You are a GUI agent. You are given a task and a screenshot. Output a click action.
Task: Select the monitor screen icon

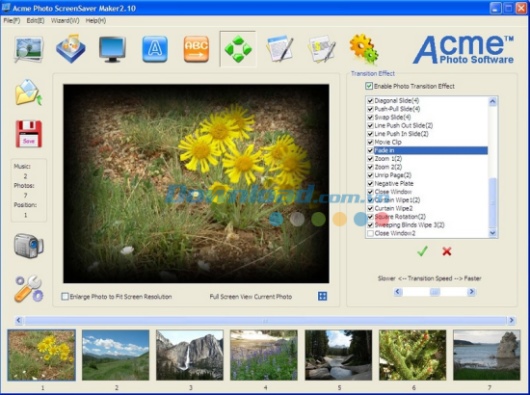[x=112, y=50]
